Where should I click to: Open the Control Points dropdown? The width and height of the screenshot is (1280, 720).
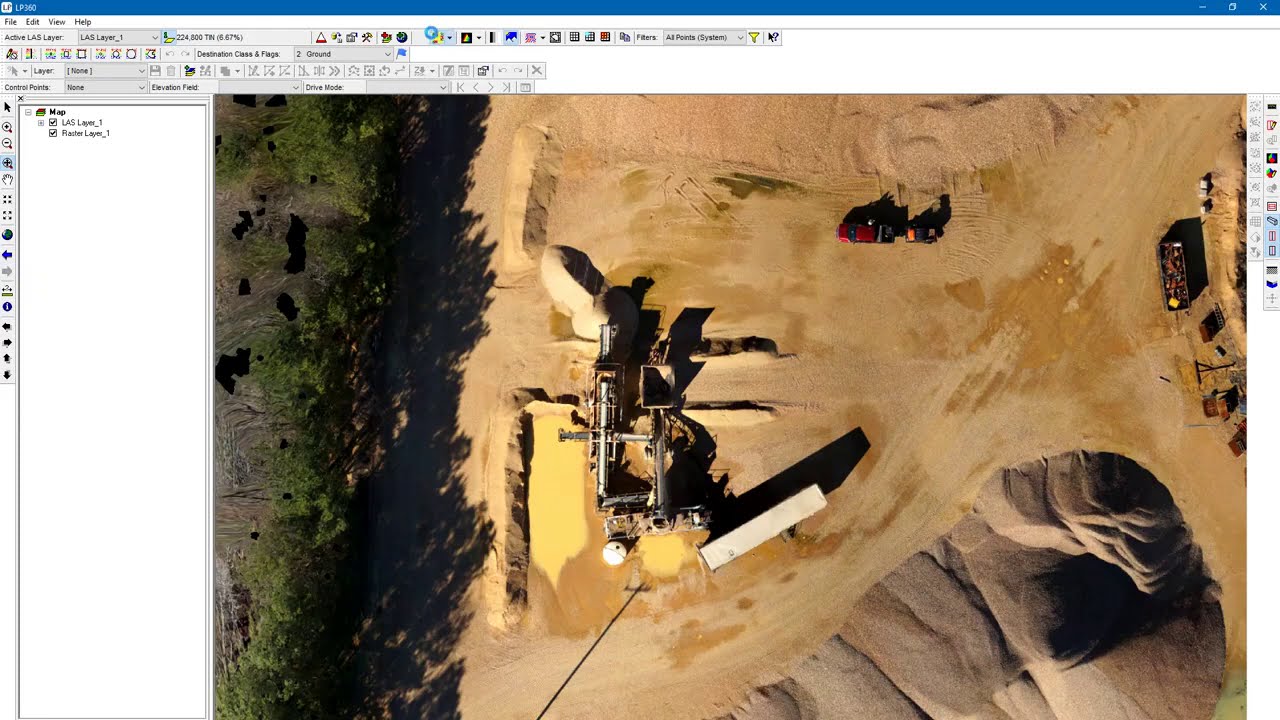[x=106, y=87]
